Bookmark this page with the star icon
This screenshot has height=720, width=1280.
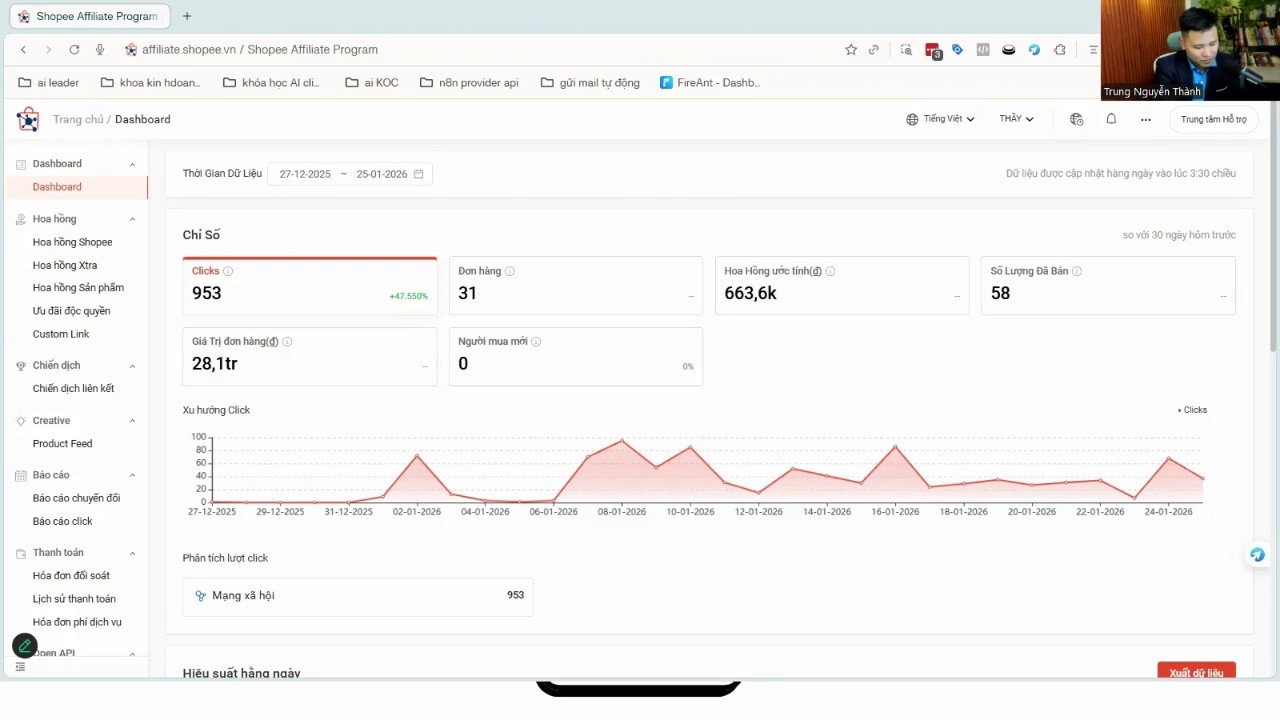851,50
